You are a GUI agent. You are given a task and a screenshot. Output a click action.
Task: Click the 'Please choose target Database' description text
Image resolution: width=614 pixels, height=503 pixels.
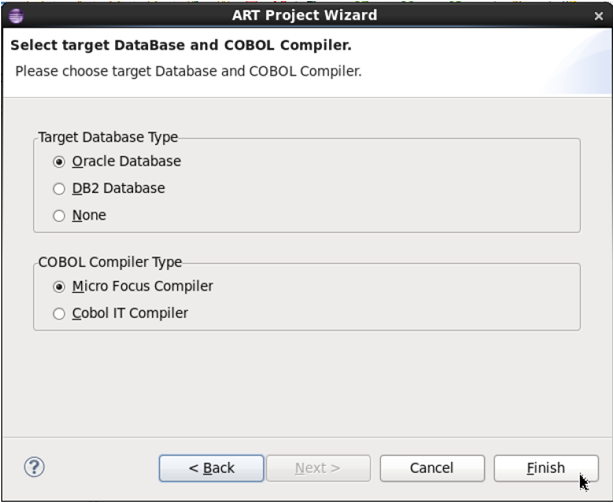pos(188,71)
